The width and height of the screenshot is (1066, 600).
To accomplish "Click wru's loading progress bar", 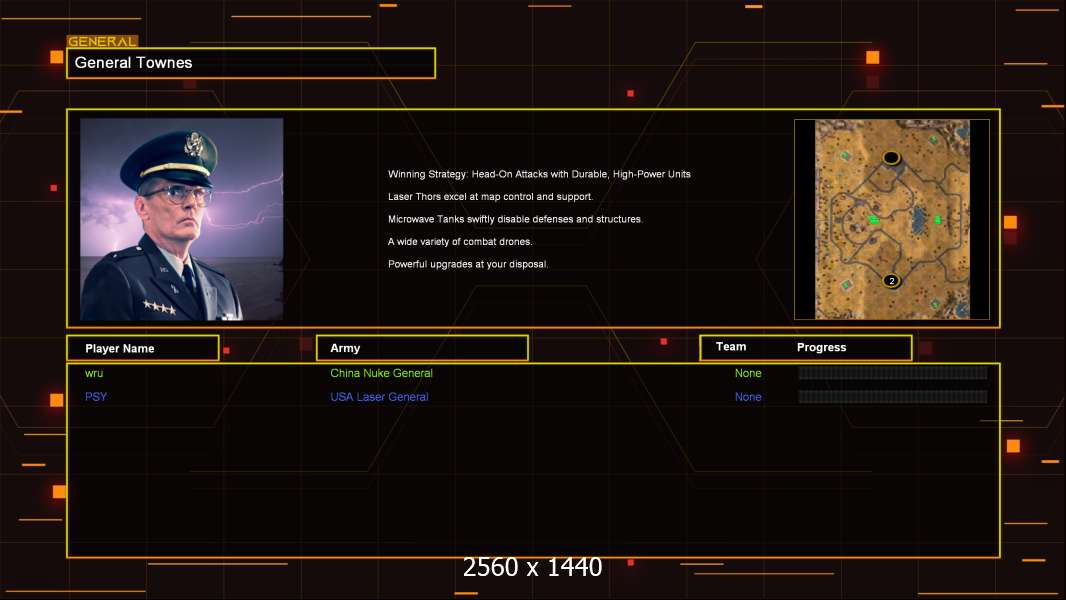I will click(892, 373).
